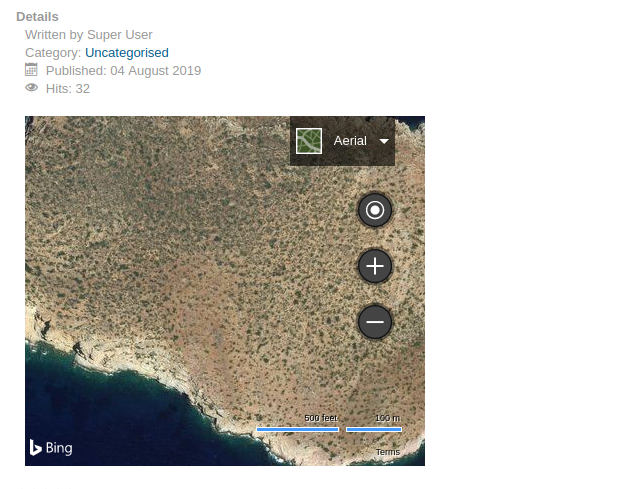Viewport: 630px width, 489px height.
Task: Click the 100 m scale label
Action: coord(388,418)
